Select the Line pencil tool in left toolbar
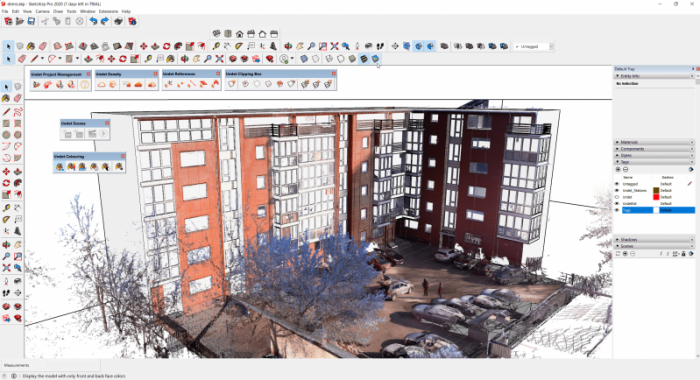This screenshot has width=700, height=380. (6, 112)
